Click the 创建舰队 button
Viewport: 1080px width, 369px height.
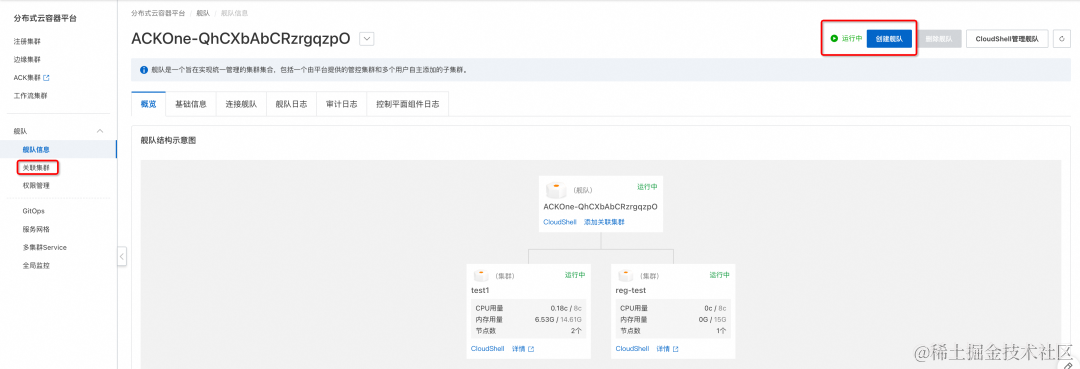pos(889,39)
